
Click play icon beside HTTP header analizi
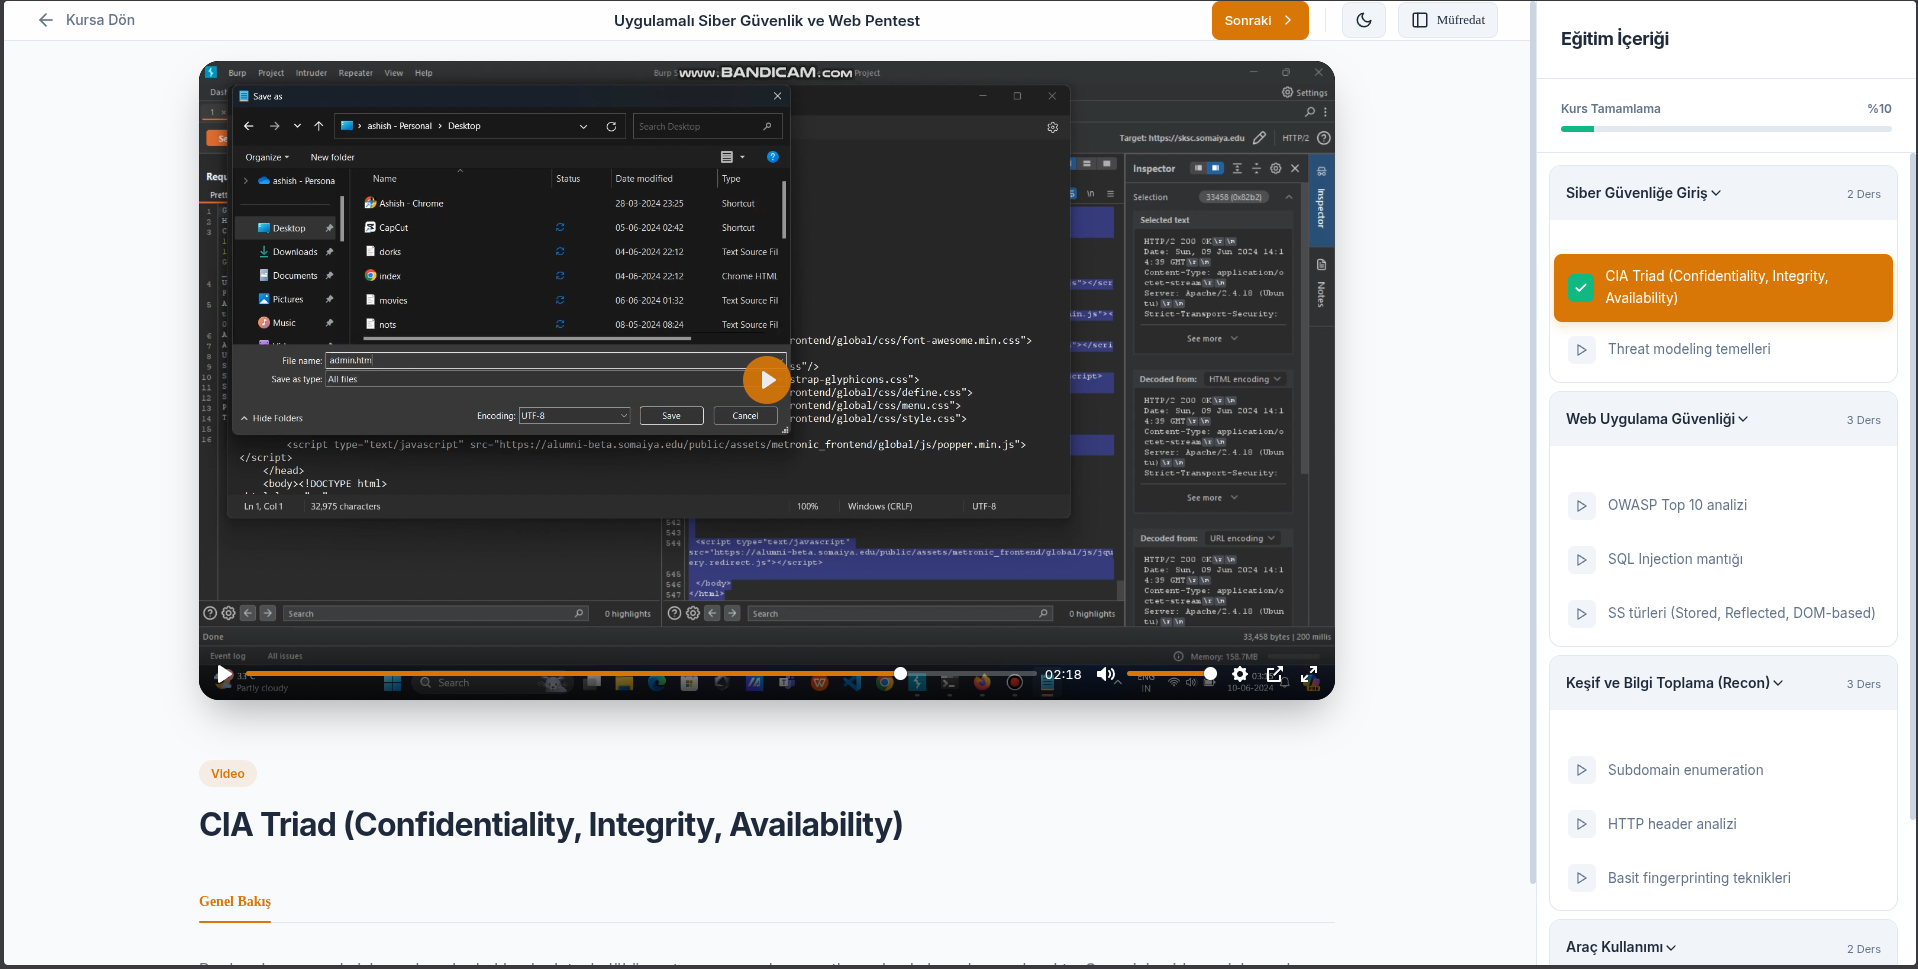click(x=1581, y=825)
